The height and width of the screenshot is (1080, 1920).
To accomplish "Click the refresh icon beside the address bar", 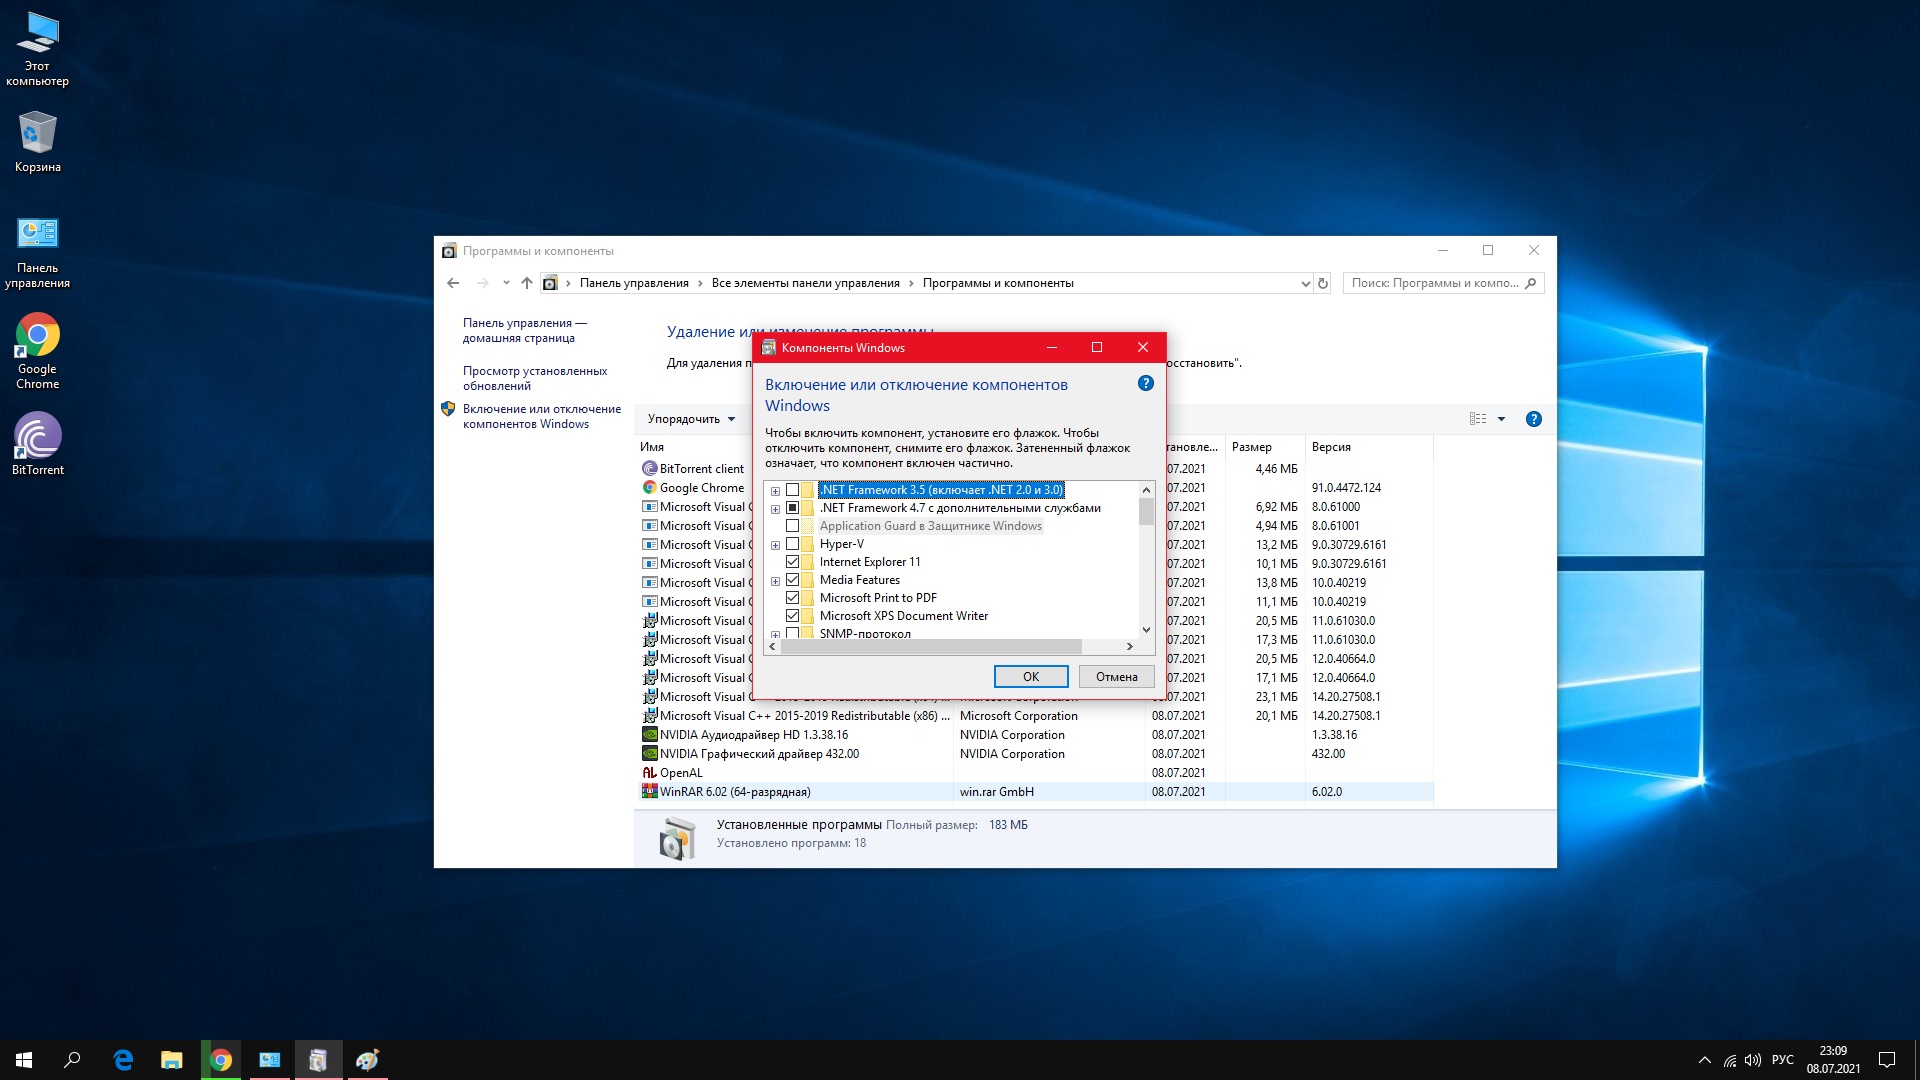I will [1322, 283].
